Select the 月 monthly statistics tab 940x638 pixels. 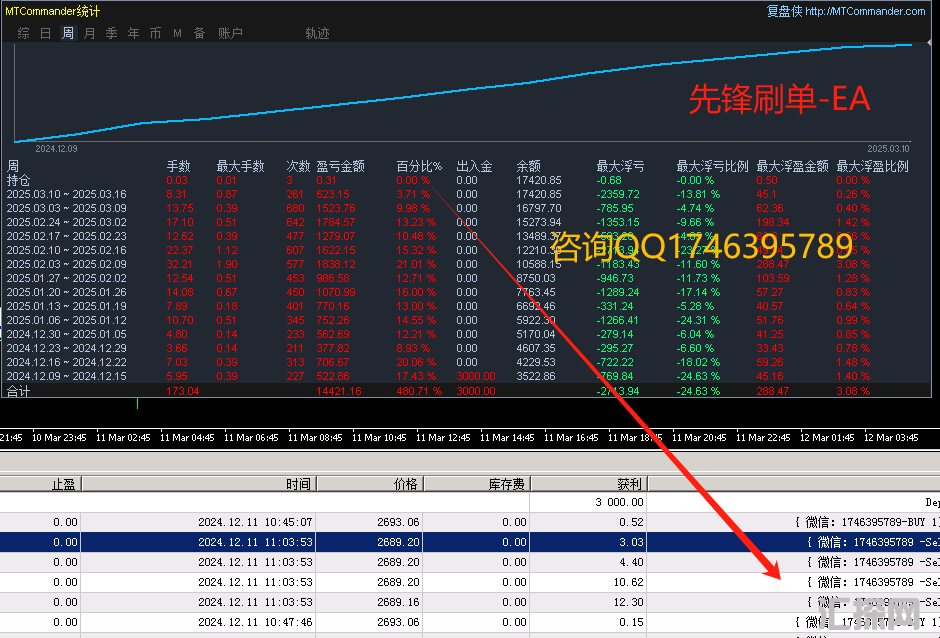point(89,33)
